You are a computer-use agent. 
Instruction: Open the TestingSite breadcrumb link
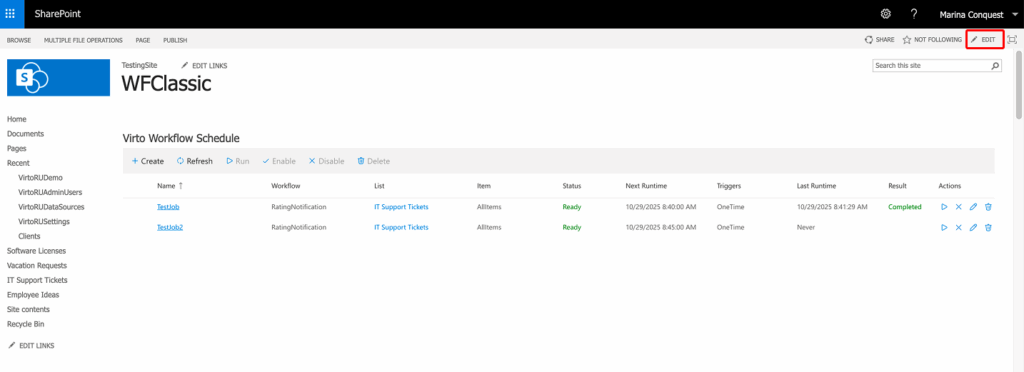click(x=139, y=65)
